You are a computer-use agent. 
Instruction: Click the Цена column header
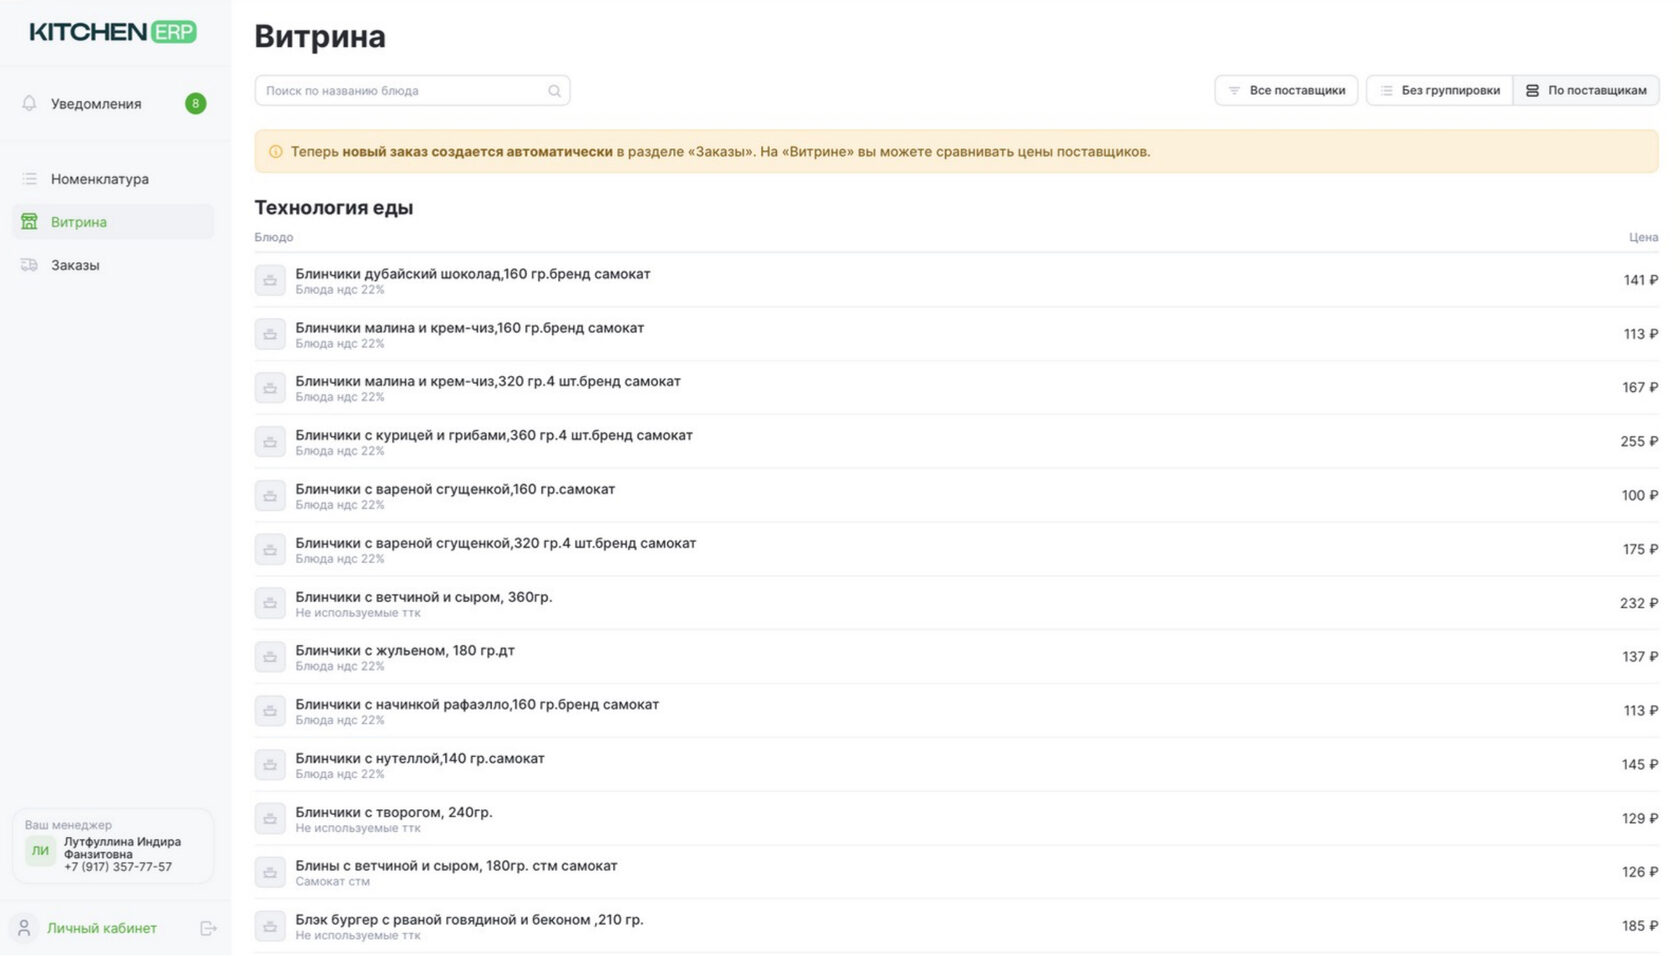click(1643, 238)
